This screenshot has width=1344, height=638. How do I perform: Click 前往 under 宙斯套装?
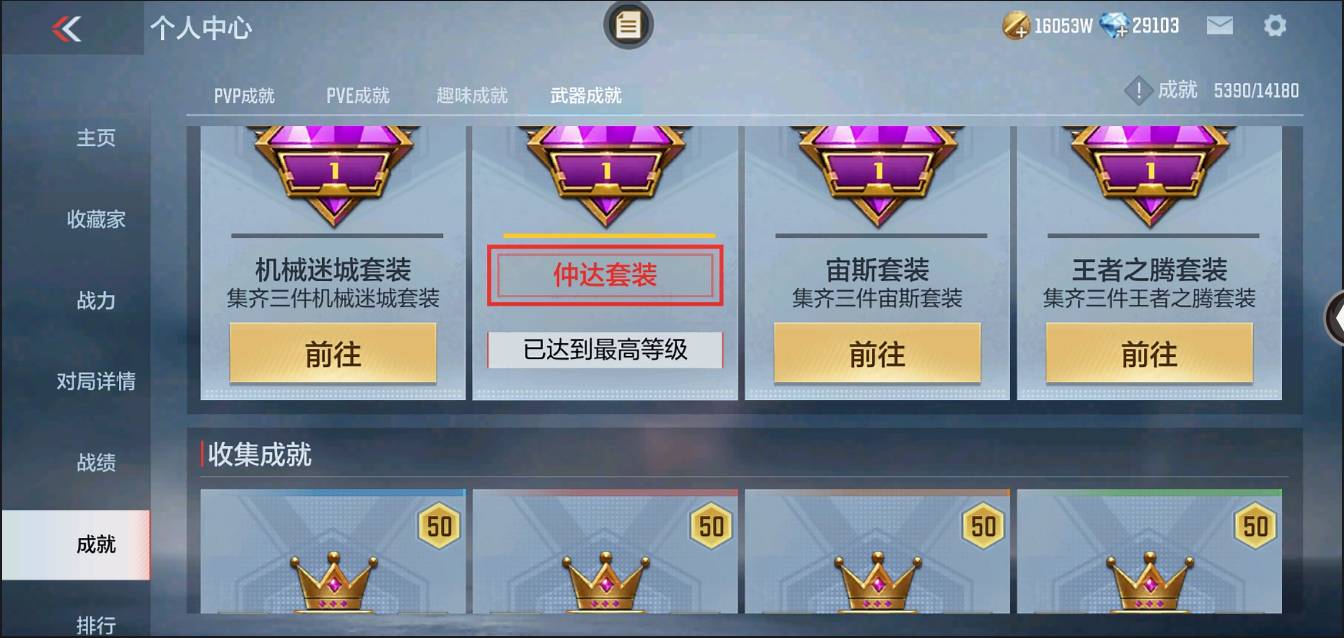point(877,353)
